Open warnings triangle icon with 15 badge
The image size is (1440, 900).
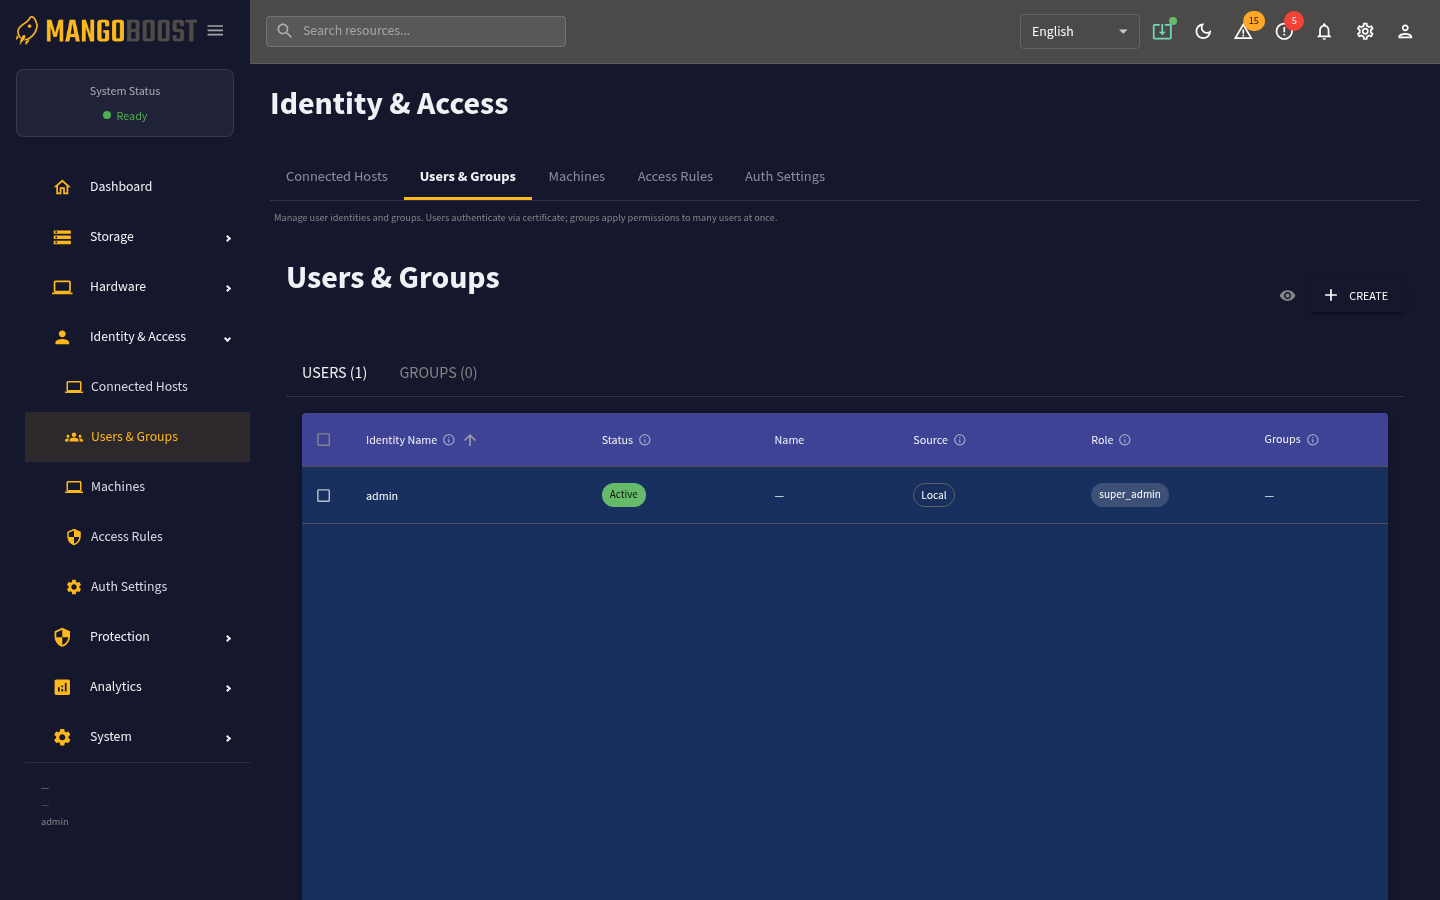(1243, 31)
